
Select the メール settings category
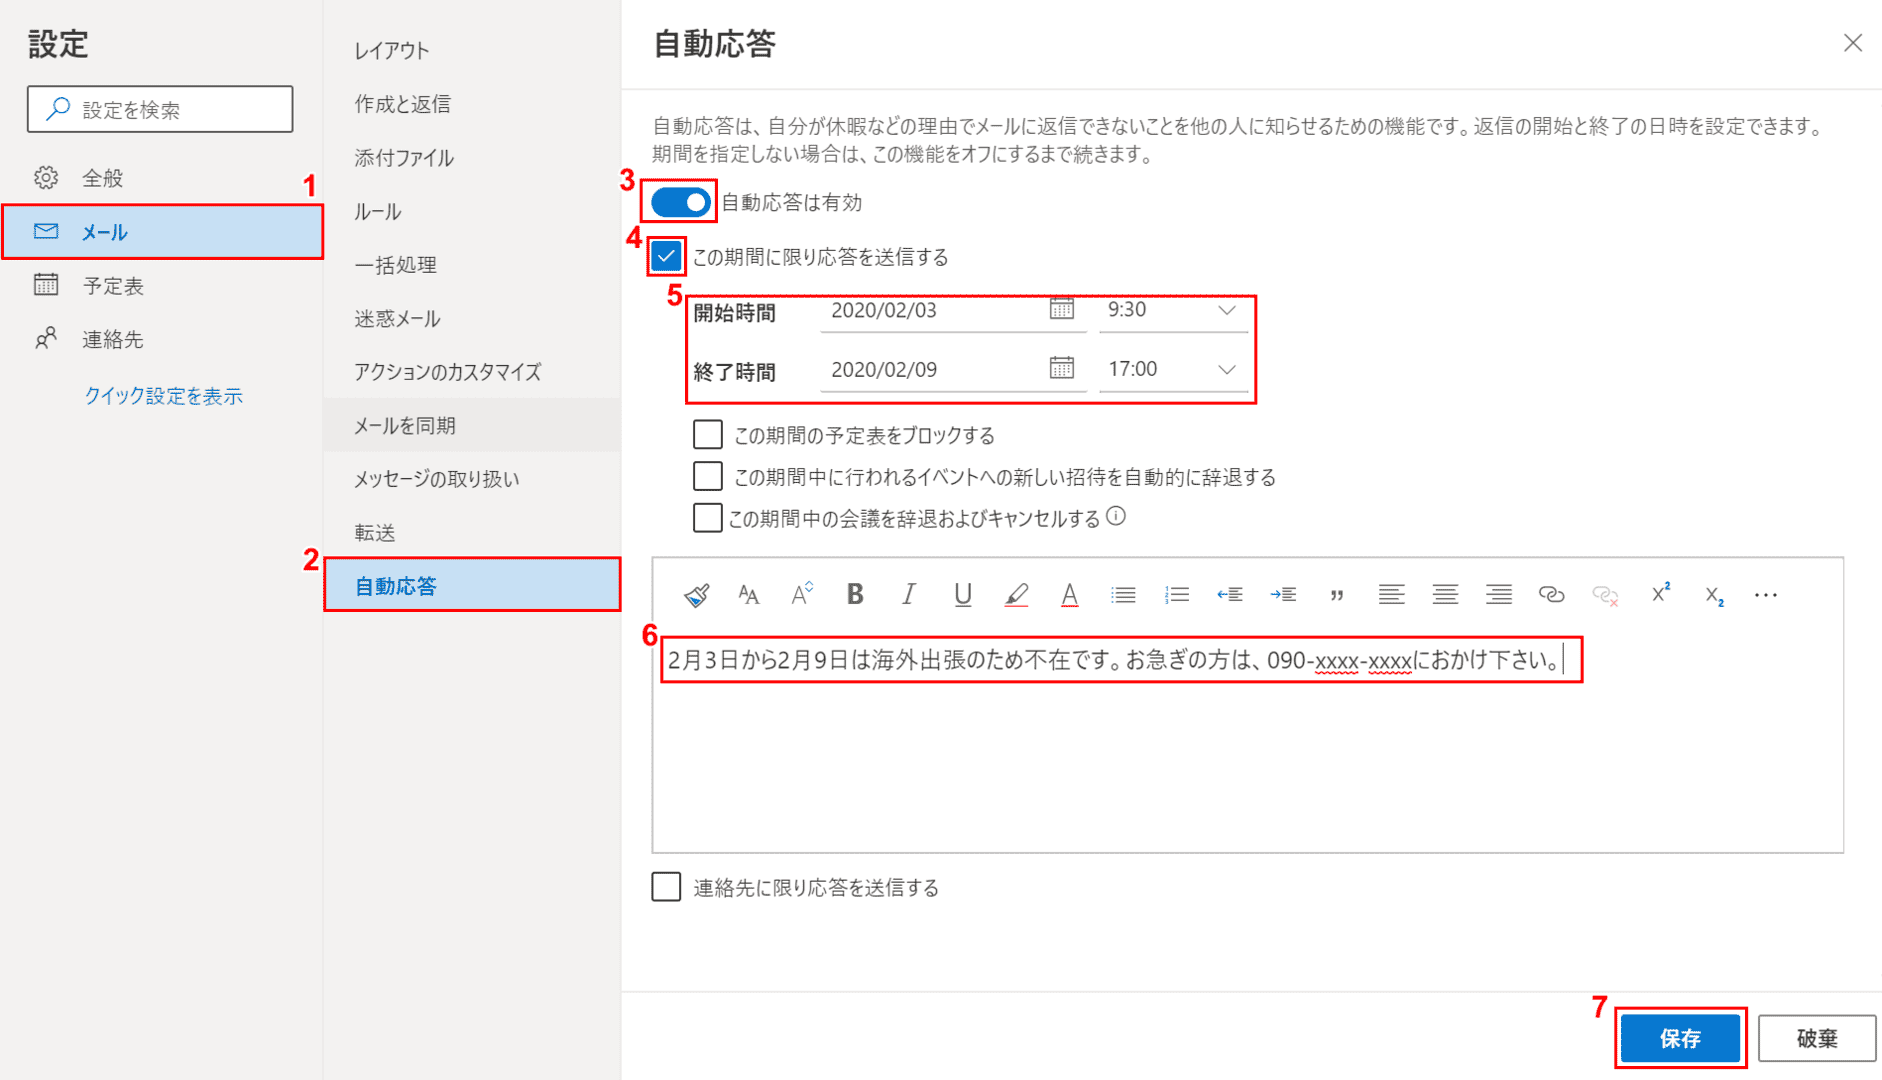[x=162, y=232]
